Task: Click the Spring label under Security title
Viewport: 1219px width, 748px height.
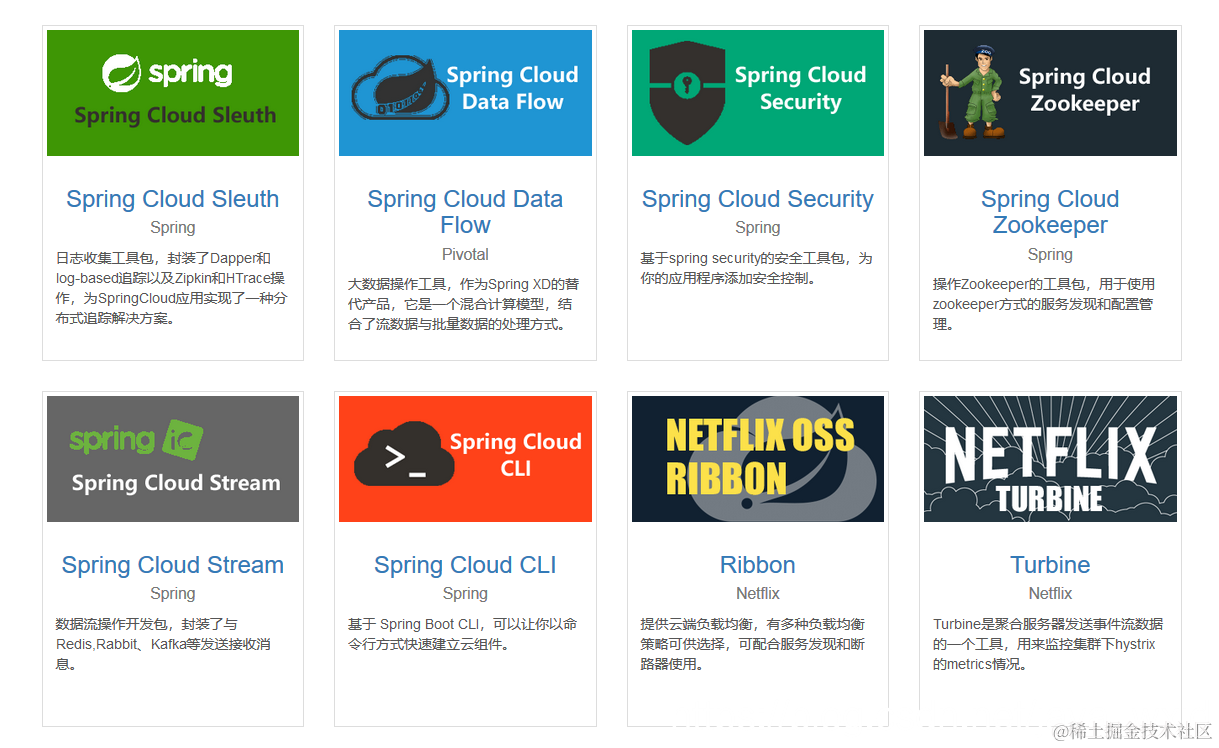Action: 758,228
